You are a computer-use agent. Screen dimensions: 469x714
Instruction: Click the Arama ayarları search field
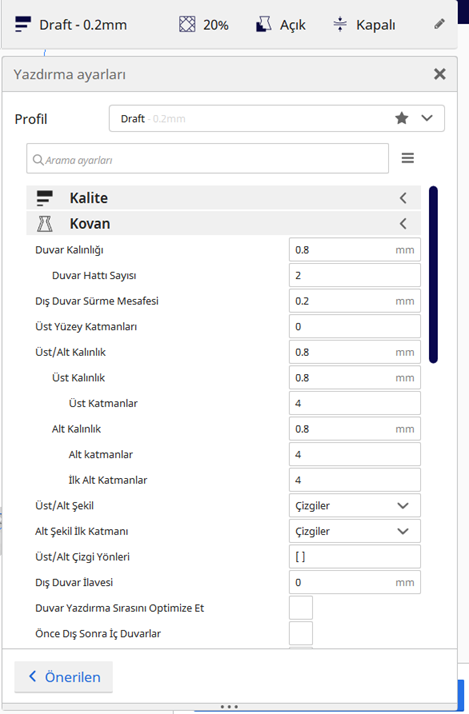tap(208, 158)
